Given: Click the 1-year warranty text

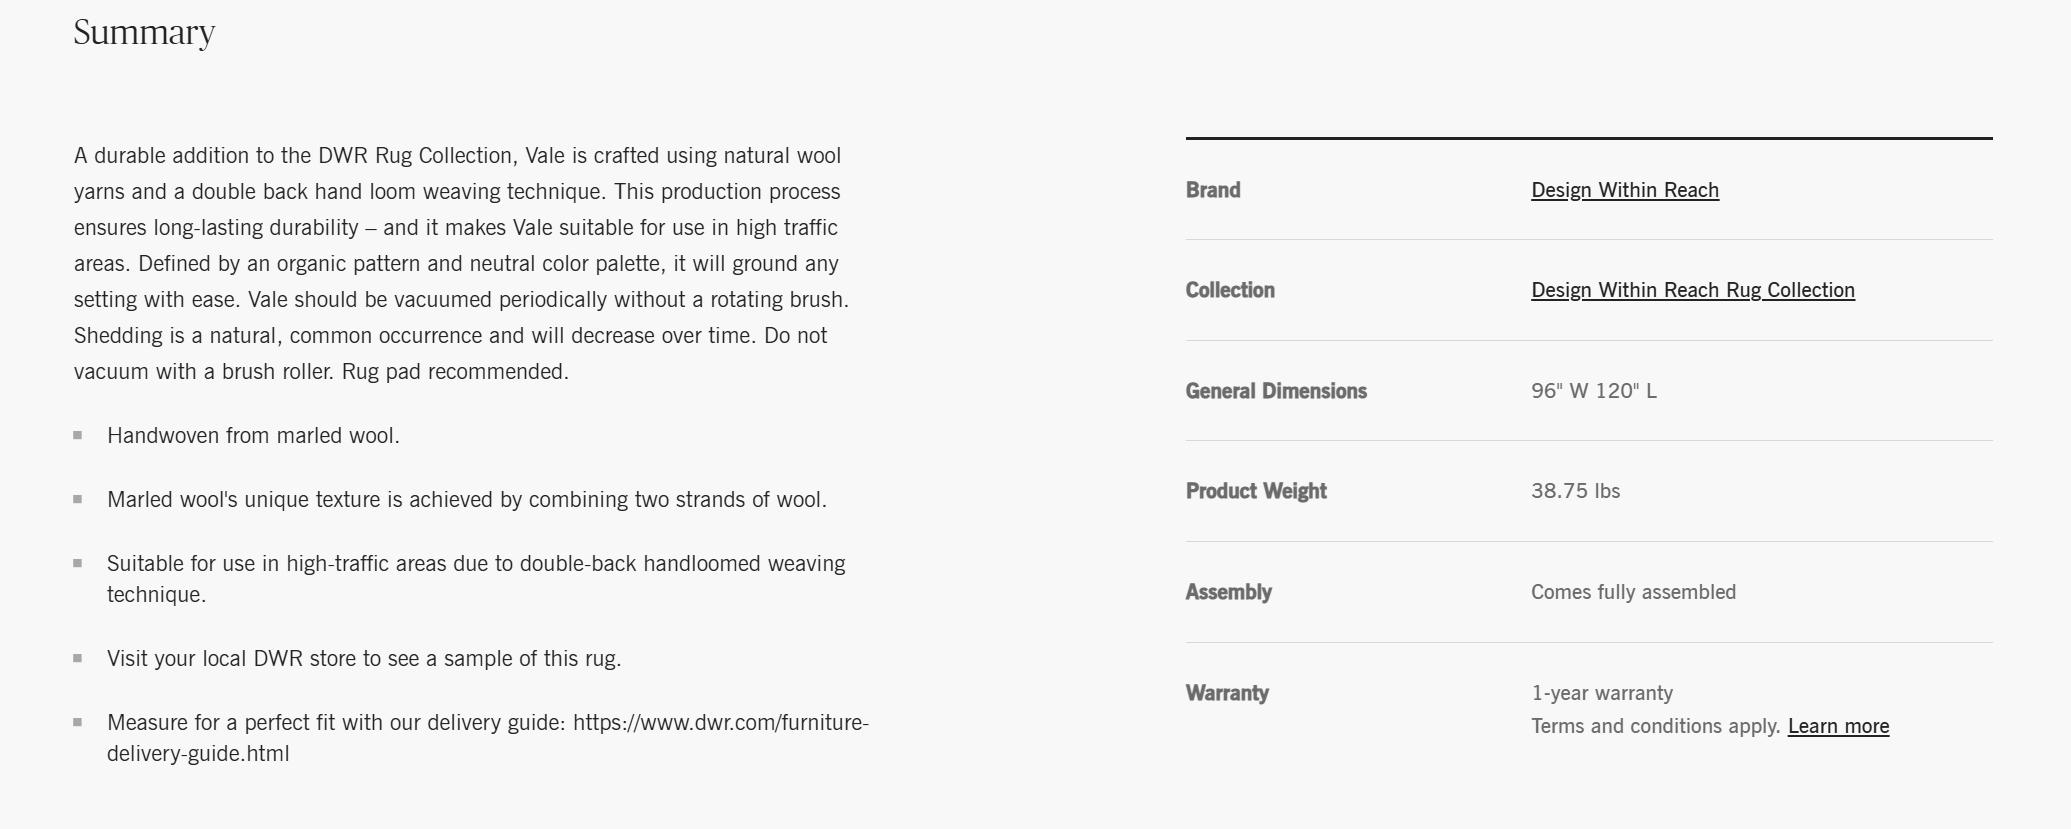Looking at the screenshot, I should click(1601, 693).
